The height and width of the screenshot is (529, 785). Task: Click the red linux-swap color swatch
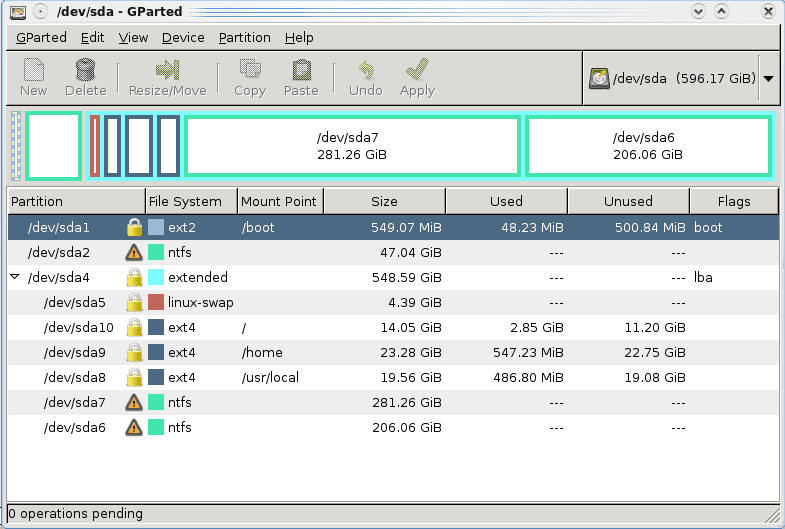click(x=156, y=302)
